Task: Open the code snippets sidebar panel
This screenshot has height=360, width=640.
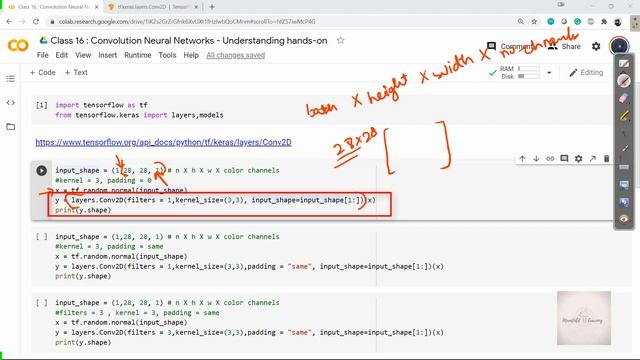Action: (x=11, y=102)
